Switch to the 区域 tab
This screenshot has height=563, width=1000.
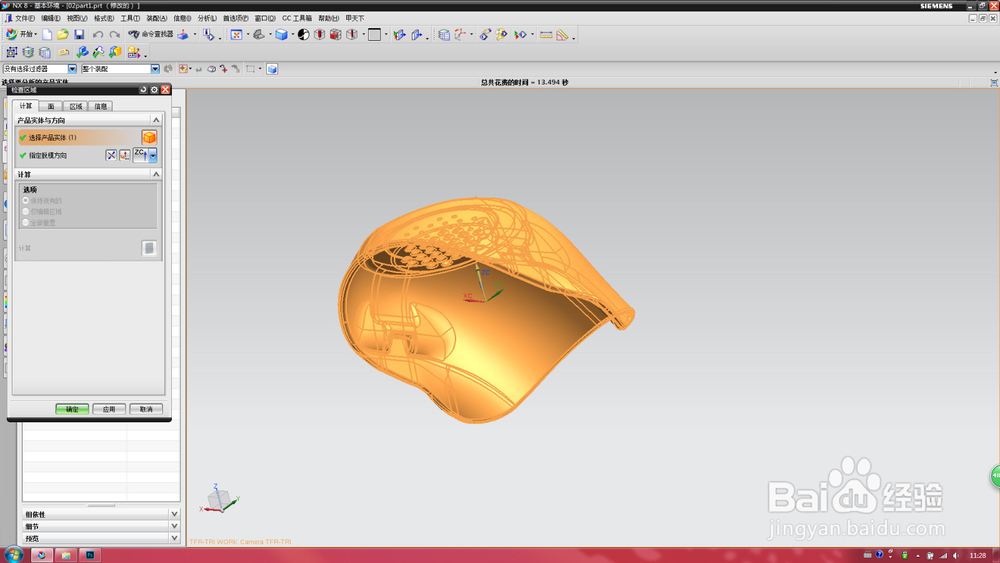[76, 106]
